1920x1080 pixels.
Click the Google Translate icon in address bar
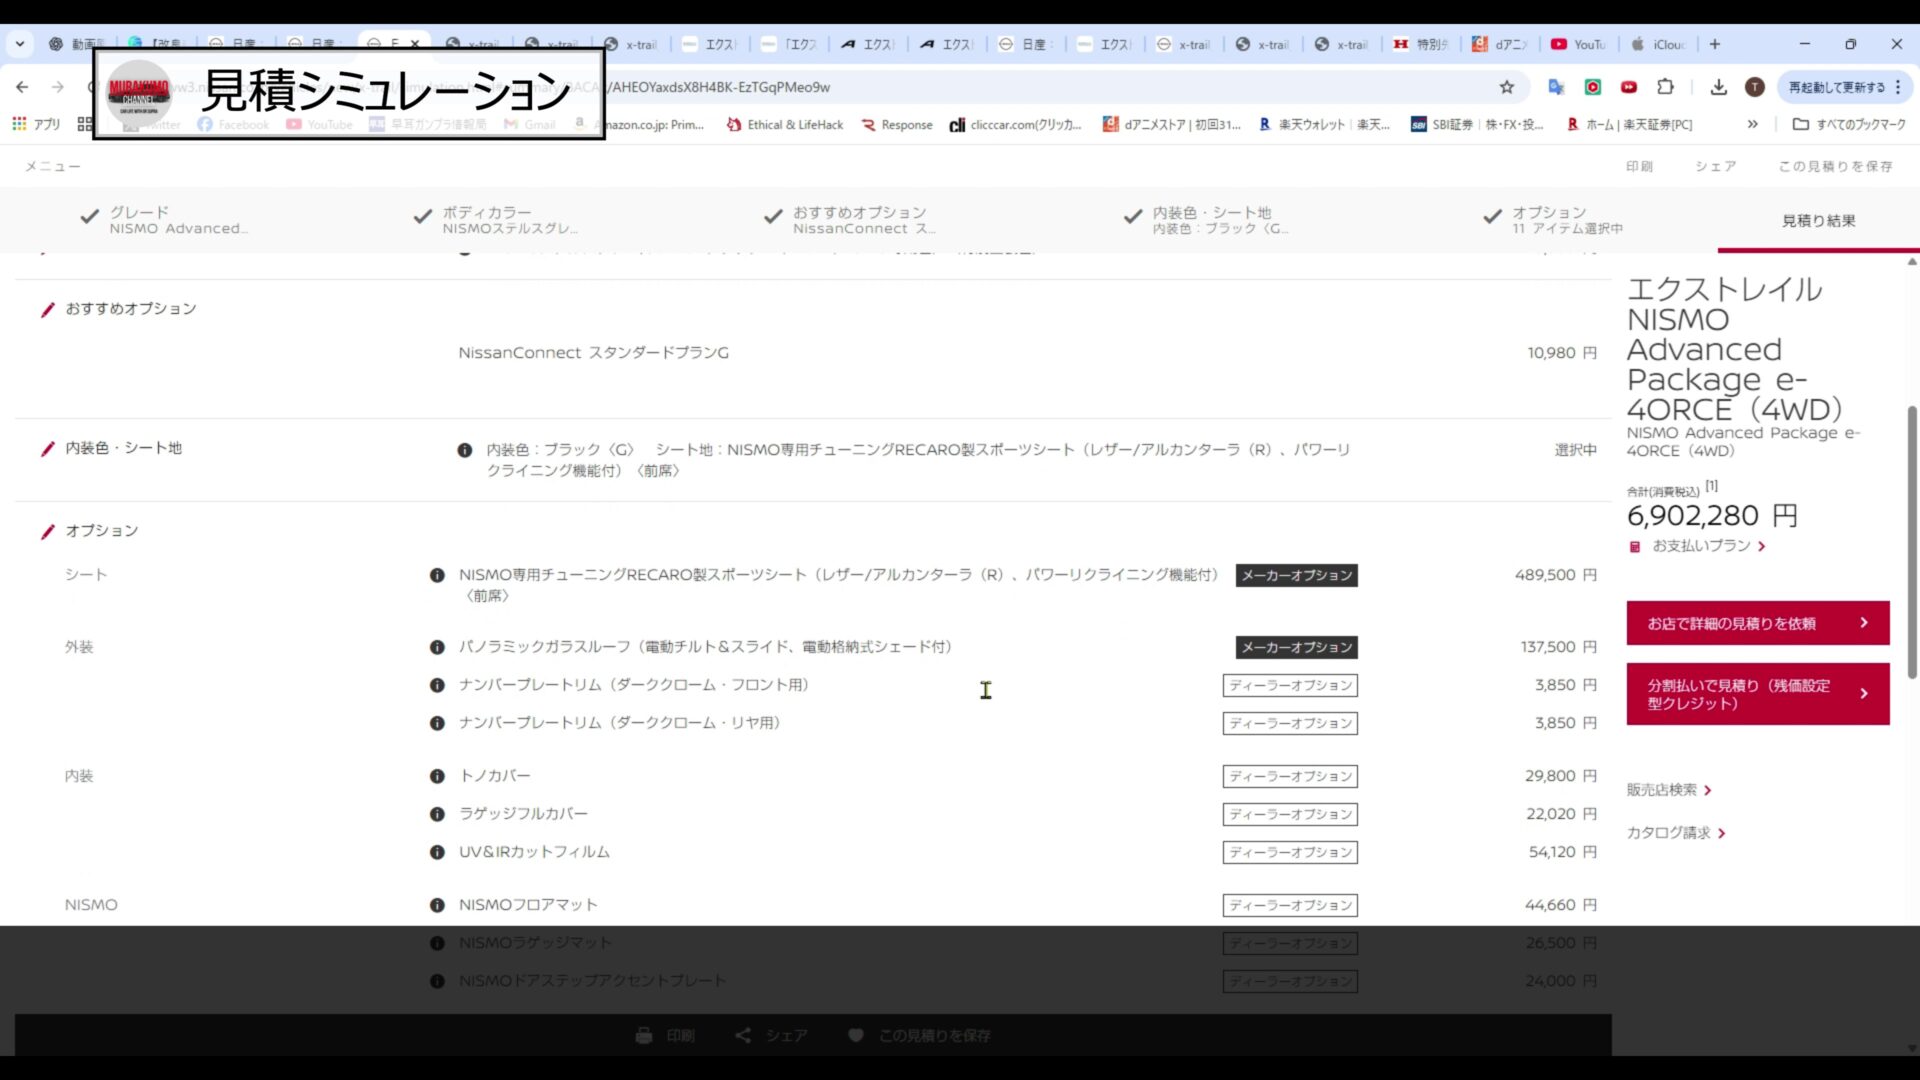point(1556,87)
